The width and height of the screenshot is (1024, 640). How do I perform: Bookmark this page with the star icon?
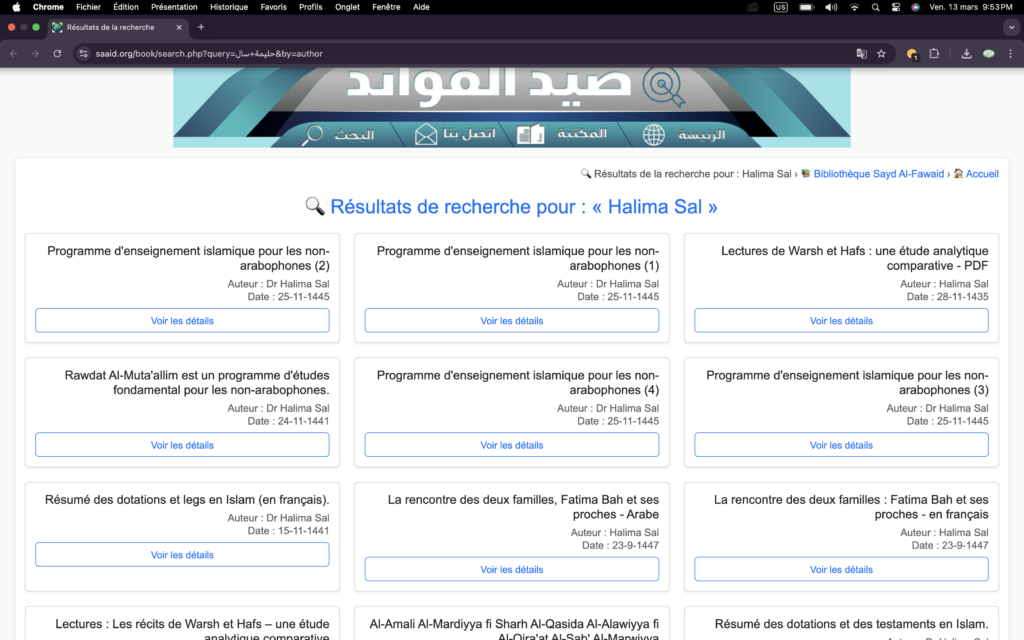(x=881, y=54)
